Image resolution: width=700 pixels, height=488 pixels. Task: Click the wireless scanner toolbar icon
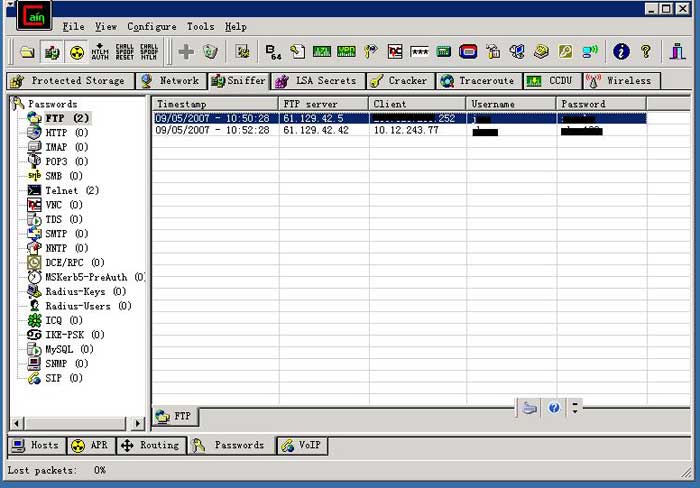point(590,52)
